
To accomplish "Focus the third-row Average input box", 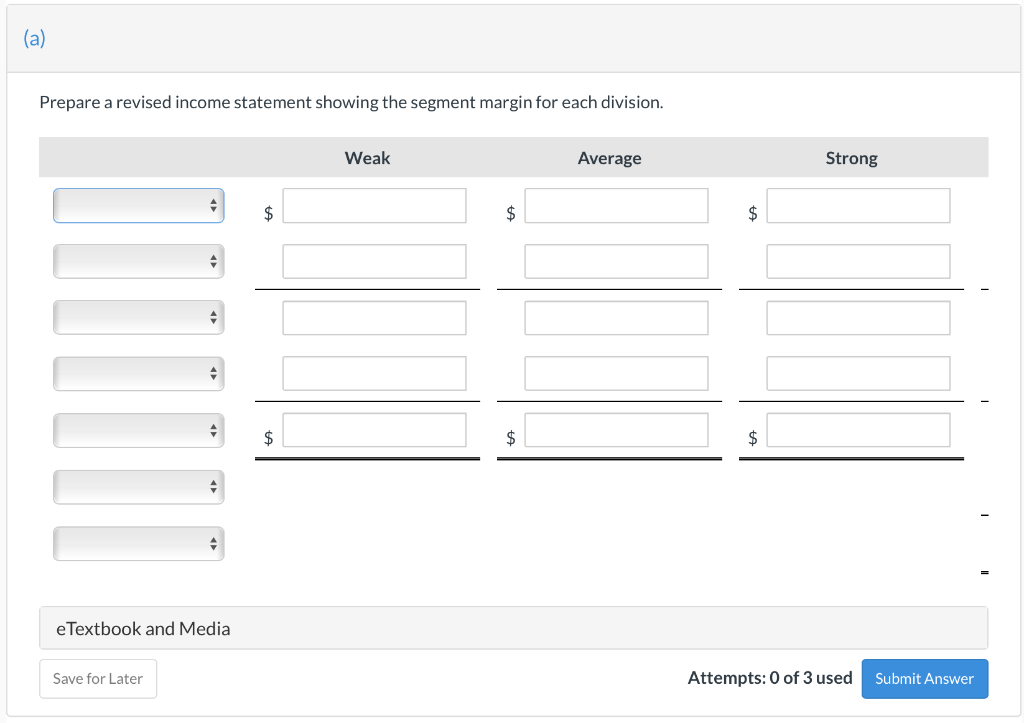I will (616, 318).
